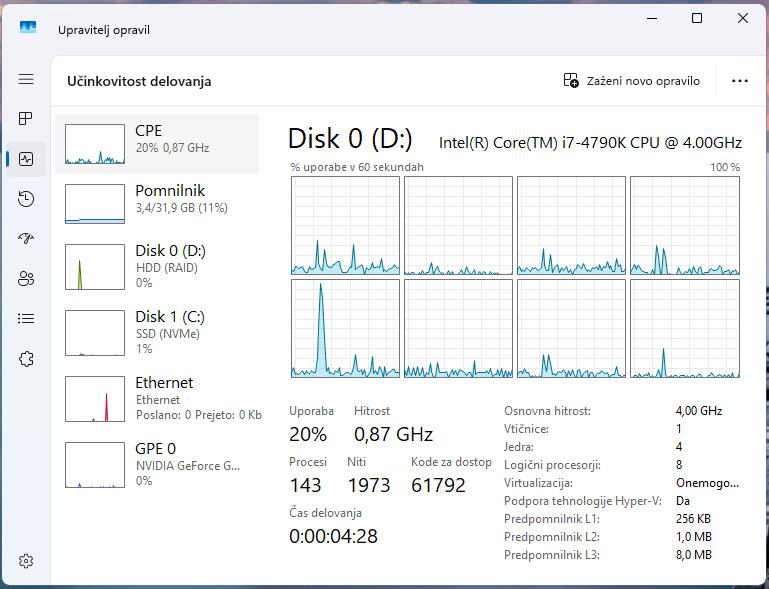Click Zaženi novo opravilo button
Viewport: 769px width, 589px height.
[632, 81]
